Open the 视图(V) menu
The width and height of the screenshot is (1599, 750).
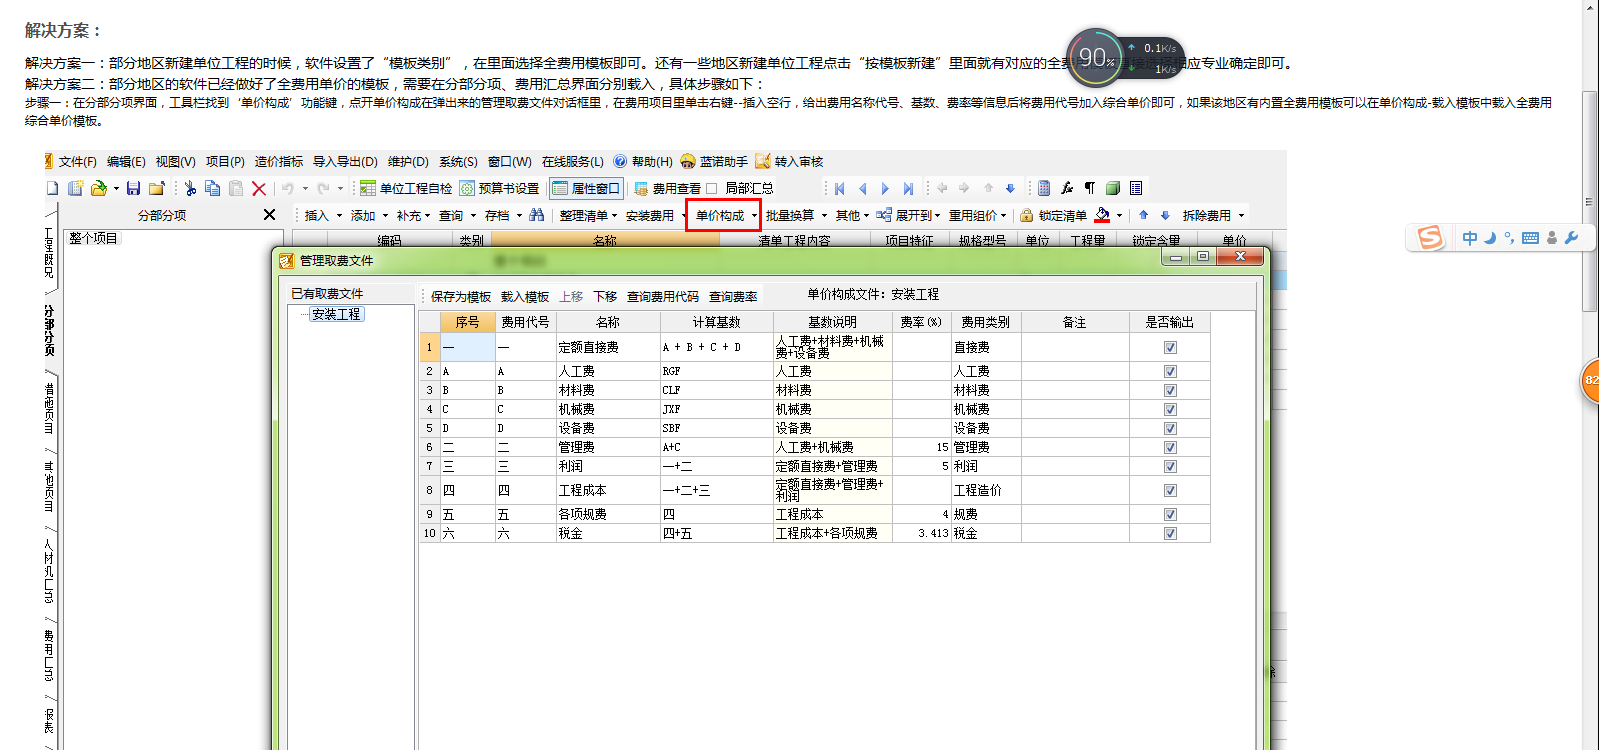coord(175,161)
